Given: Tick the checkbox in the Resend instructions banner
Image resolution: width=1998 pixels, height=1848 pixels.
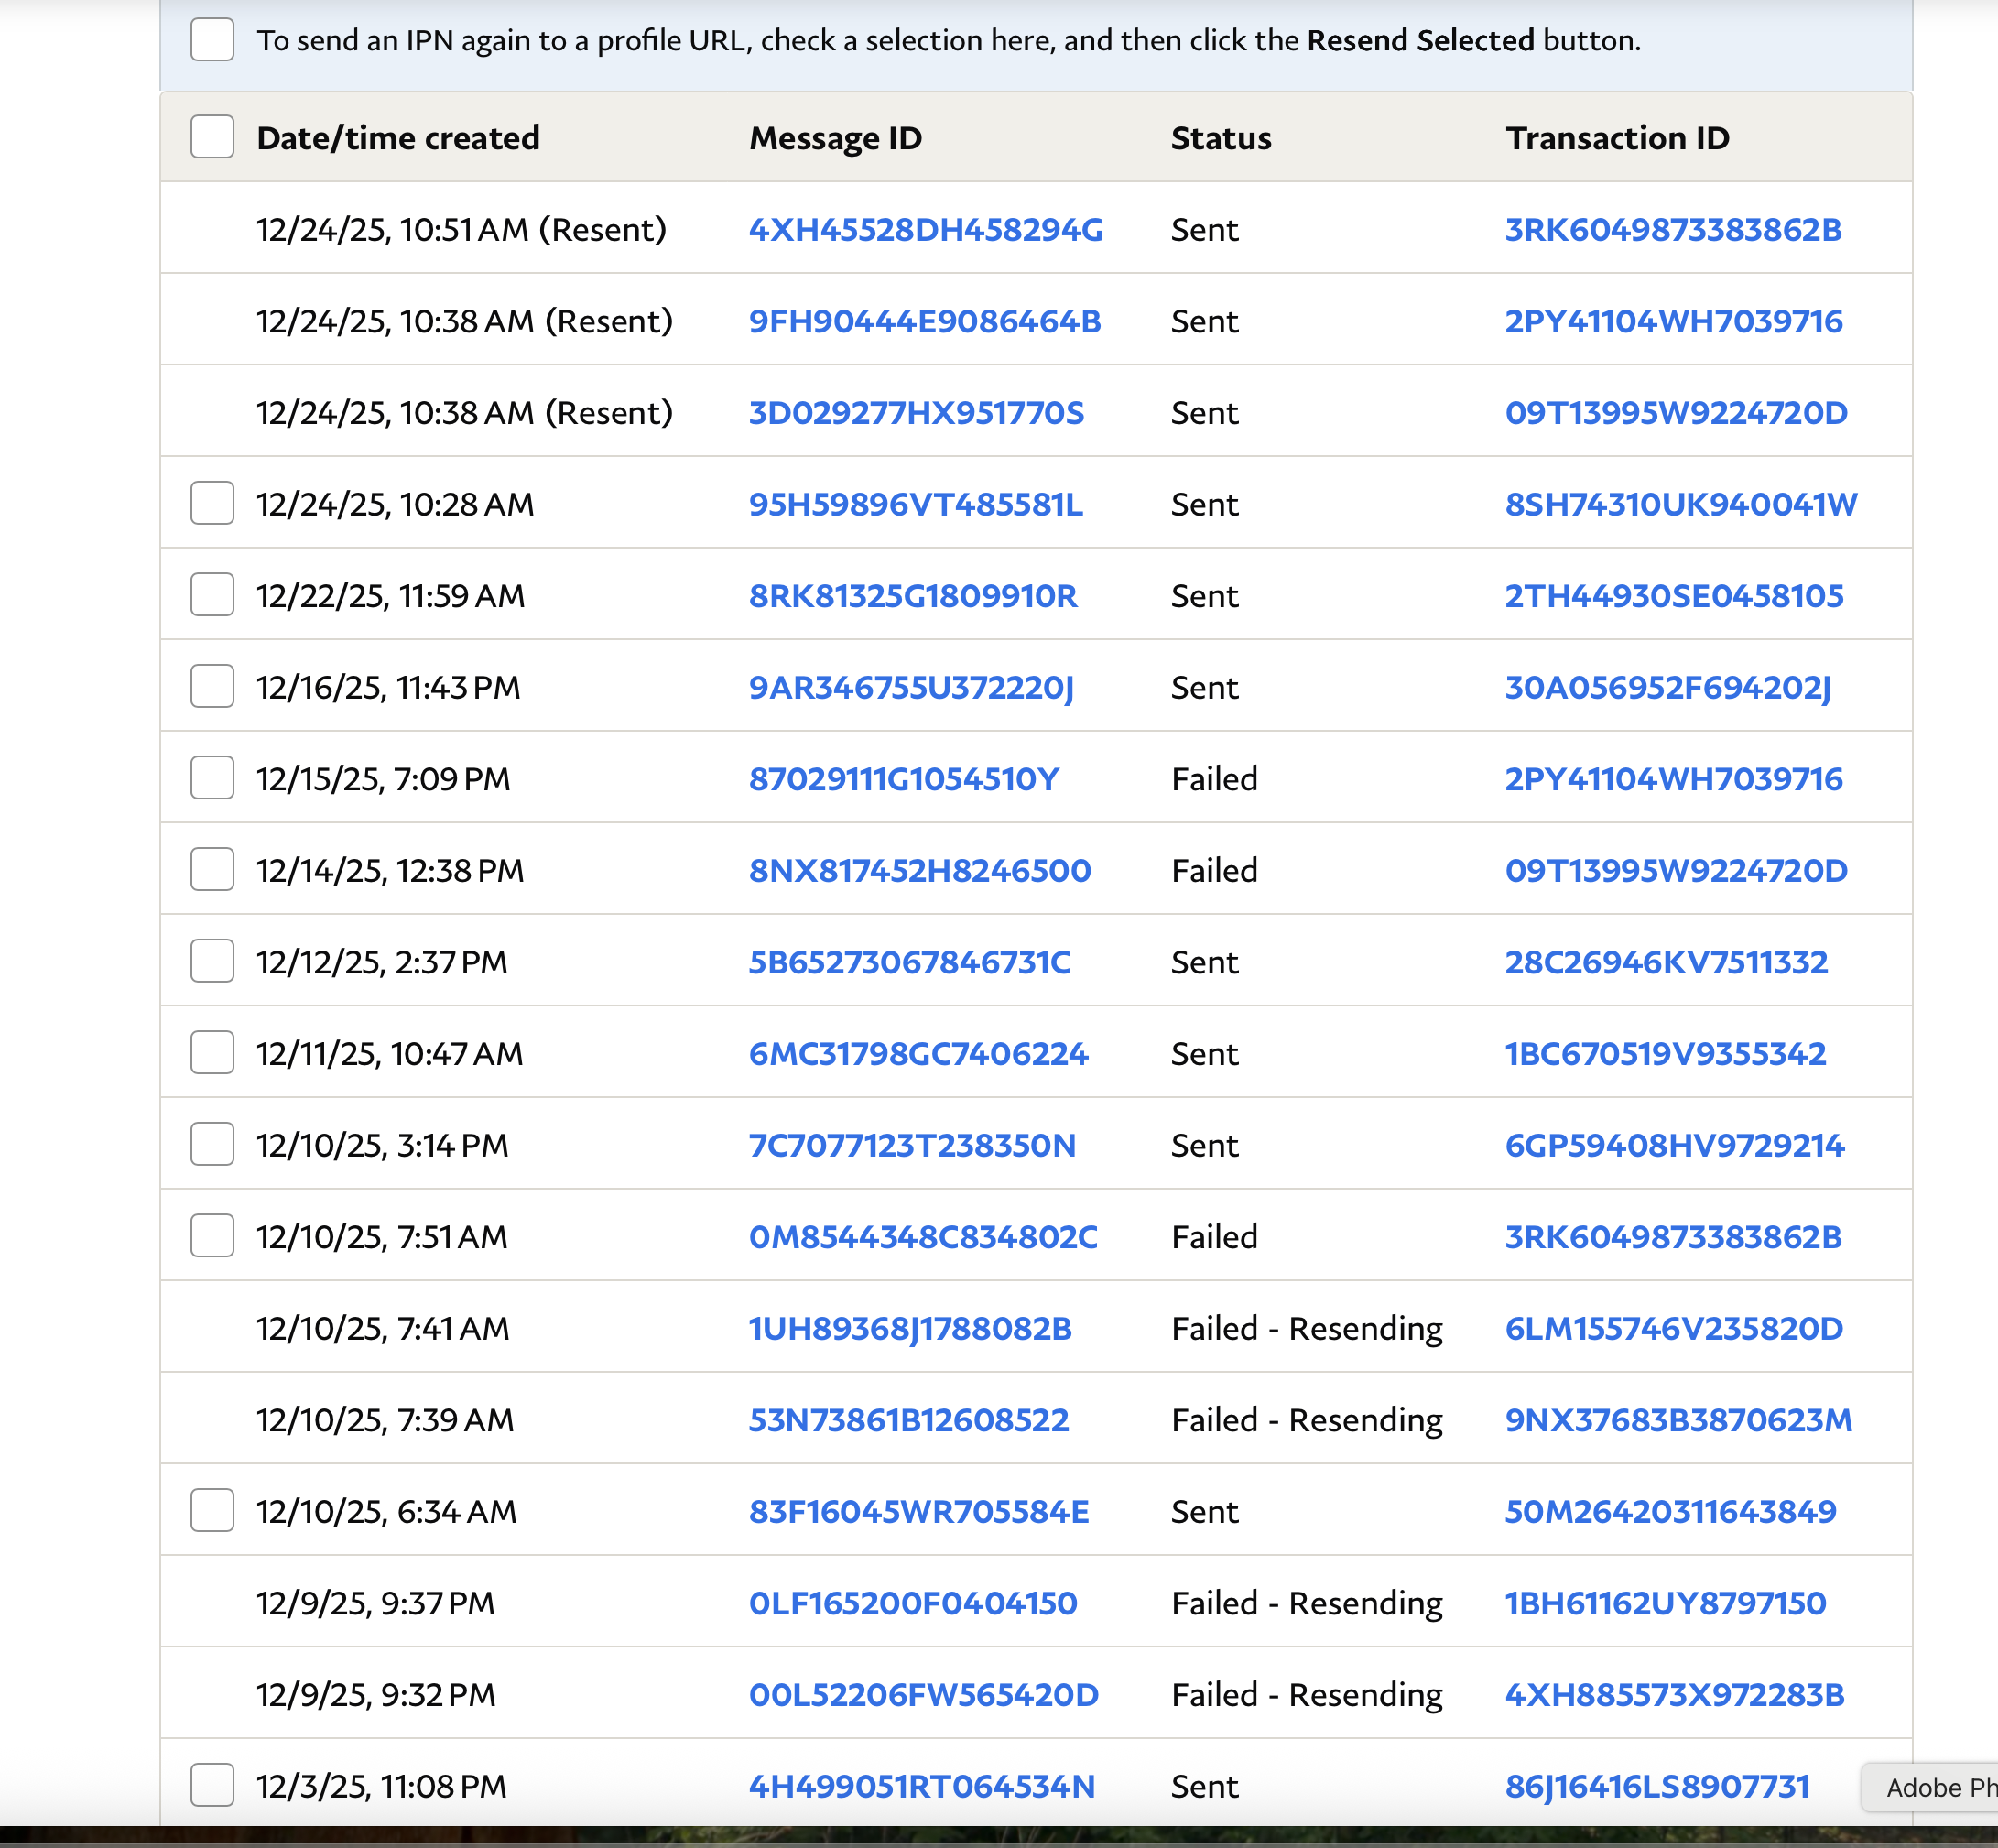Looking at the screenshot, I should pyautogui.click(x=212, y=40).
